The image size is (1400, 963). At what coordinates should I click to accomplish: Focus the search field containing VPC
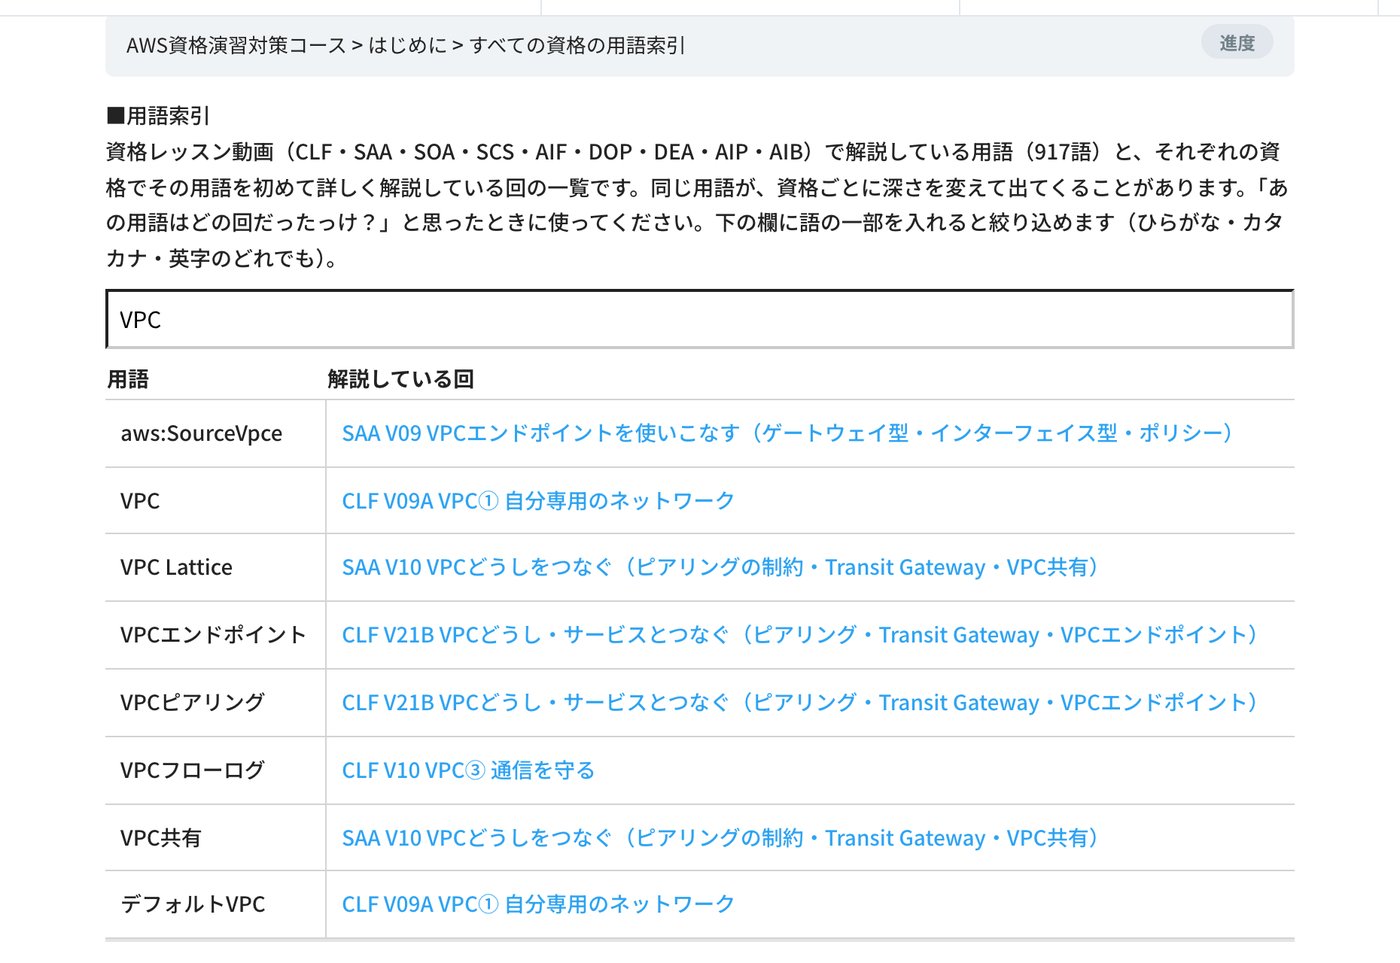700,320
